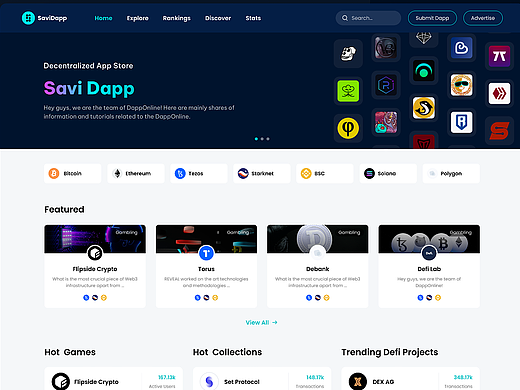Open the red arrows dapp icon
Screen dimensions: 520x390
click(499, 93)
